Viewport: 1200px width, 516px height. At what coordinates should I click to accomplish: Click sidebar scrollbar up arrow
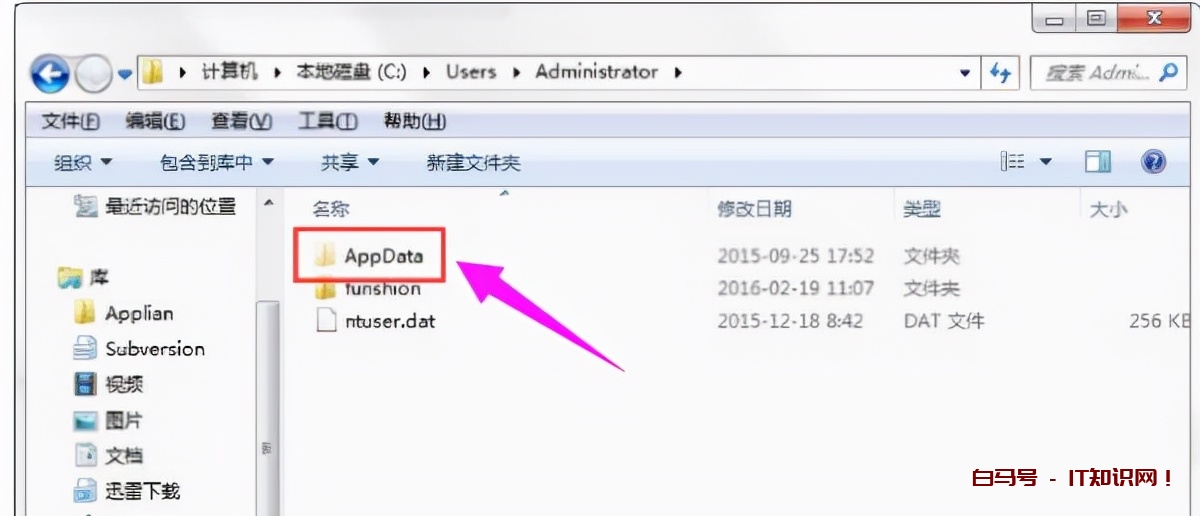267,203
